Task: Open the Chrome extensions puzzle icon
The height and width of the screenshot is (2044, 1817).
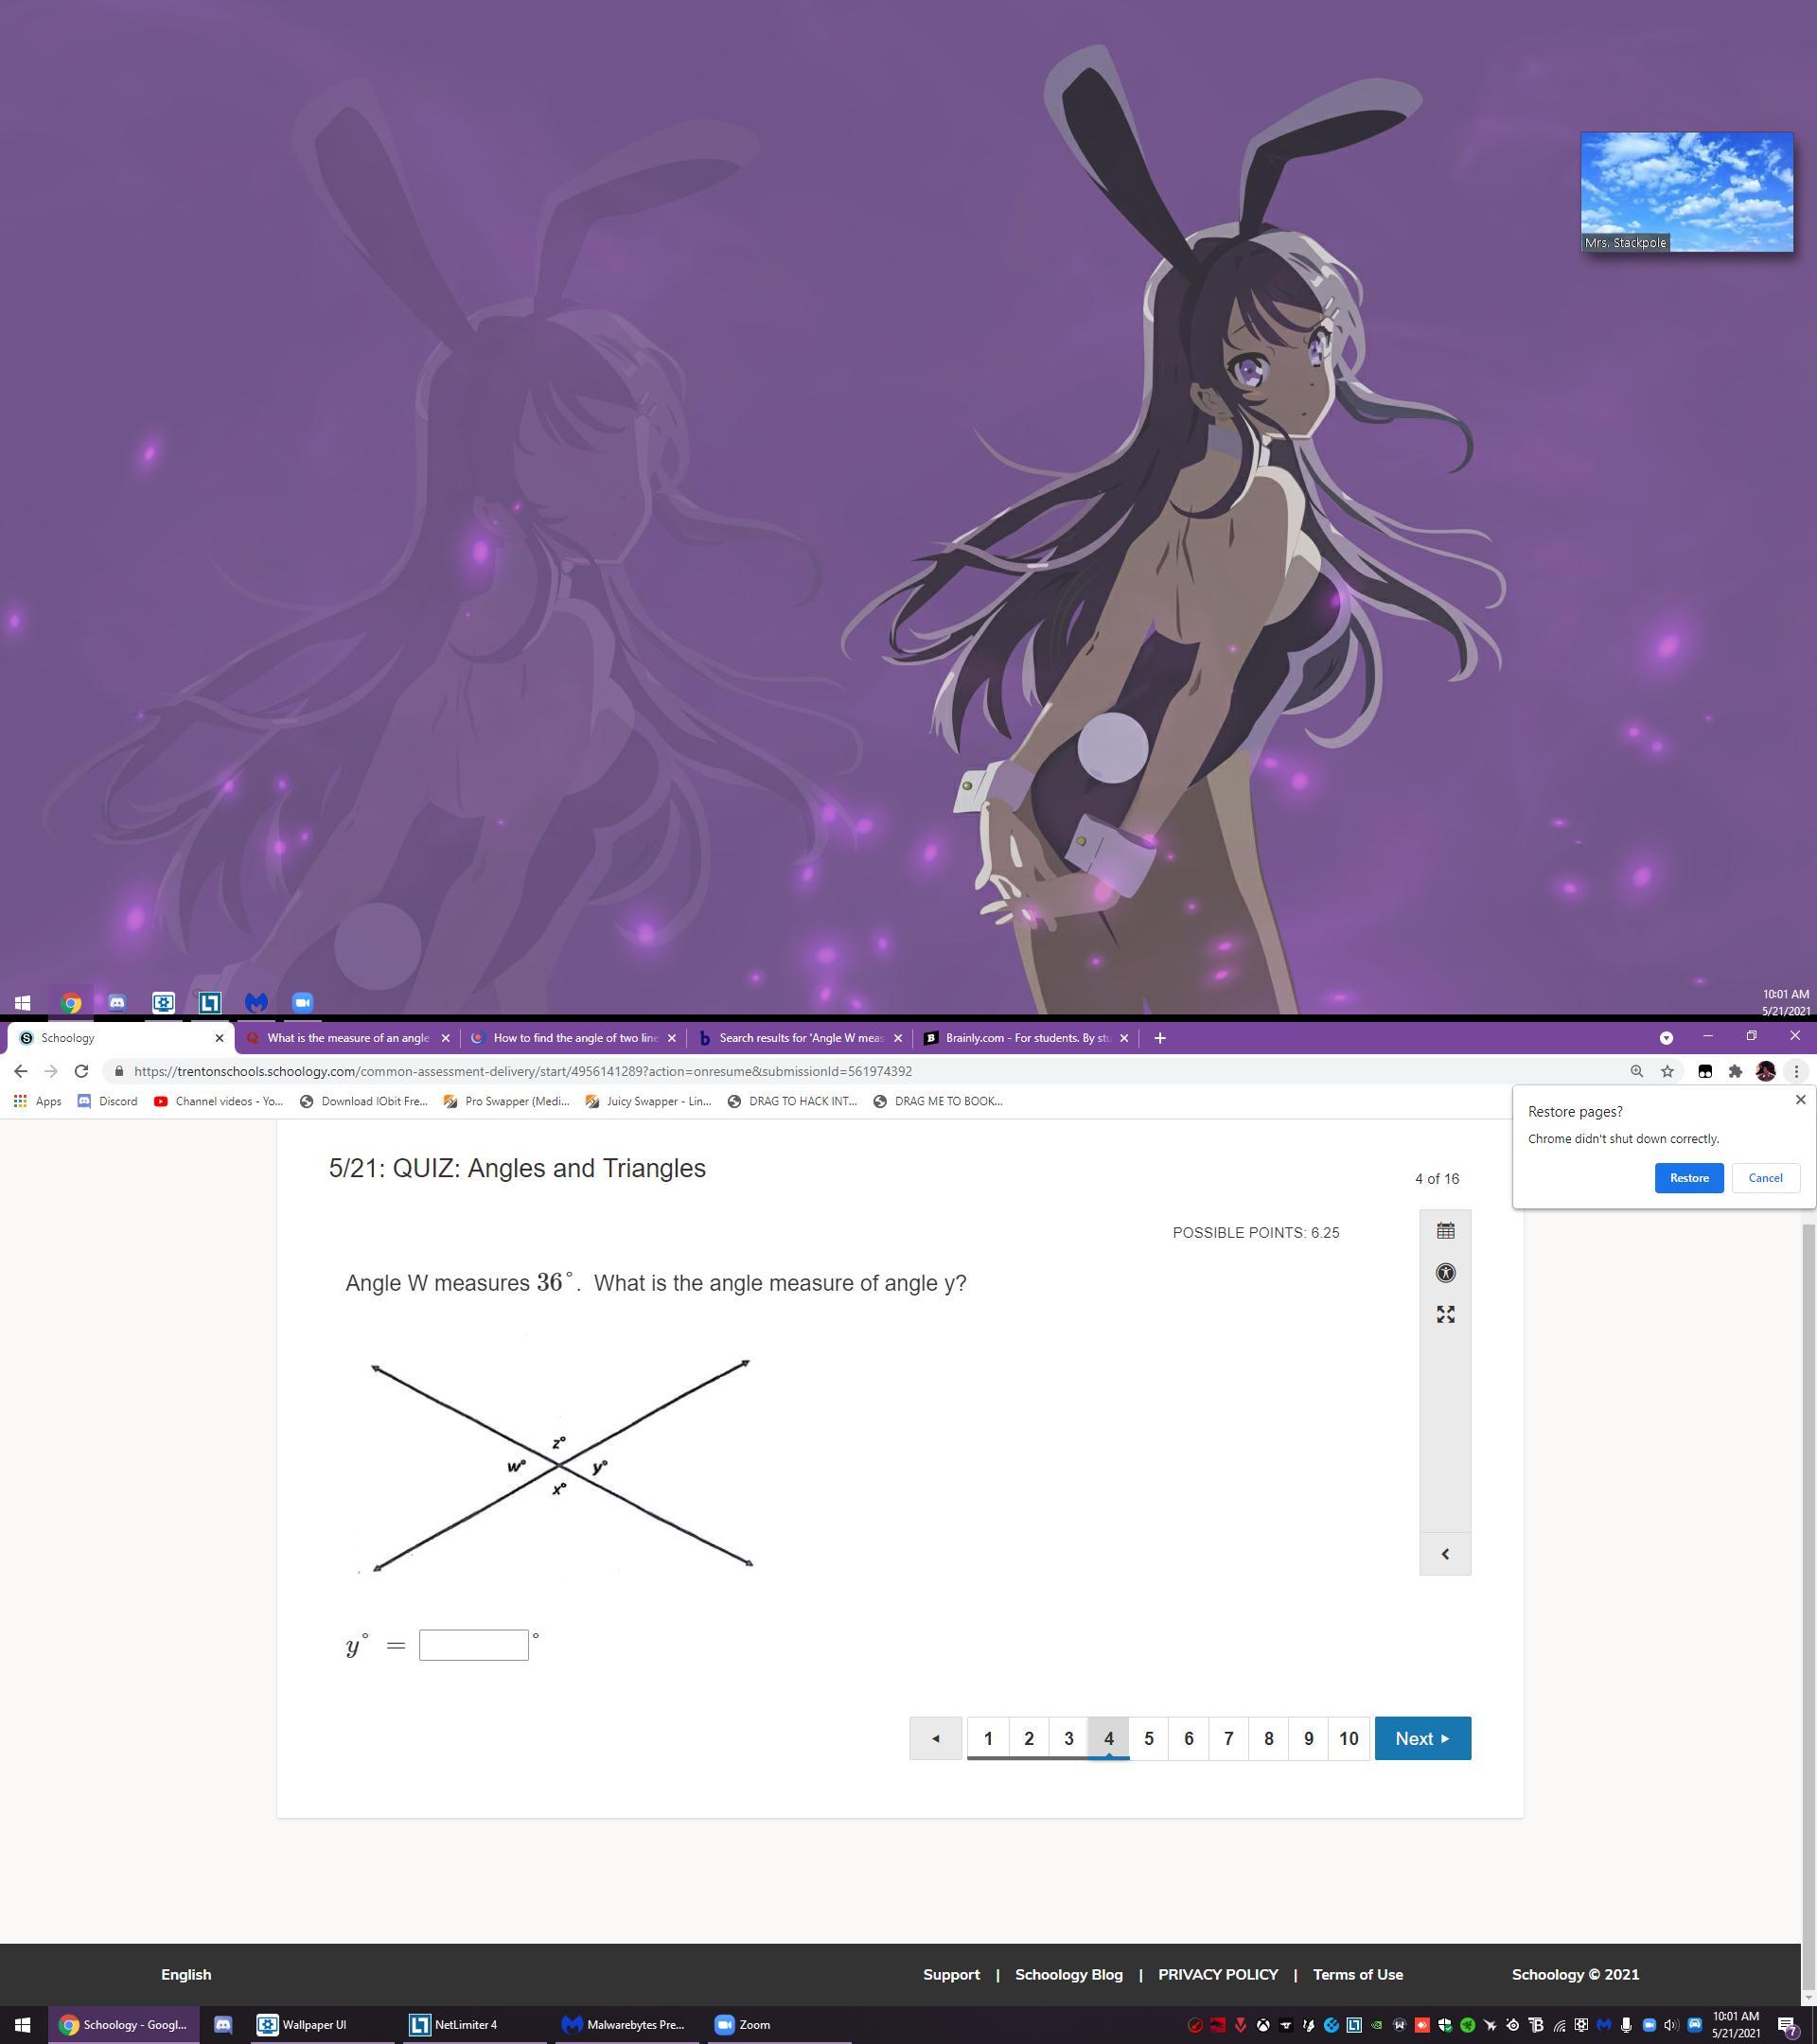Action: tap(1735, 1071)
